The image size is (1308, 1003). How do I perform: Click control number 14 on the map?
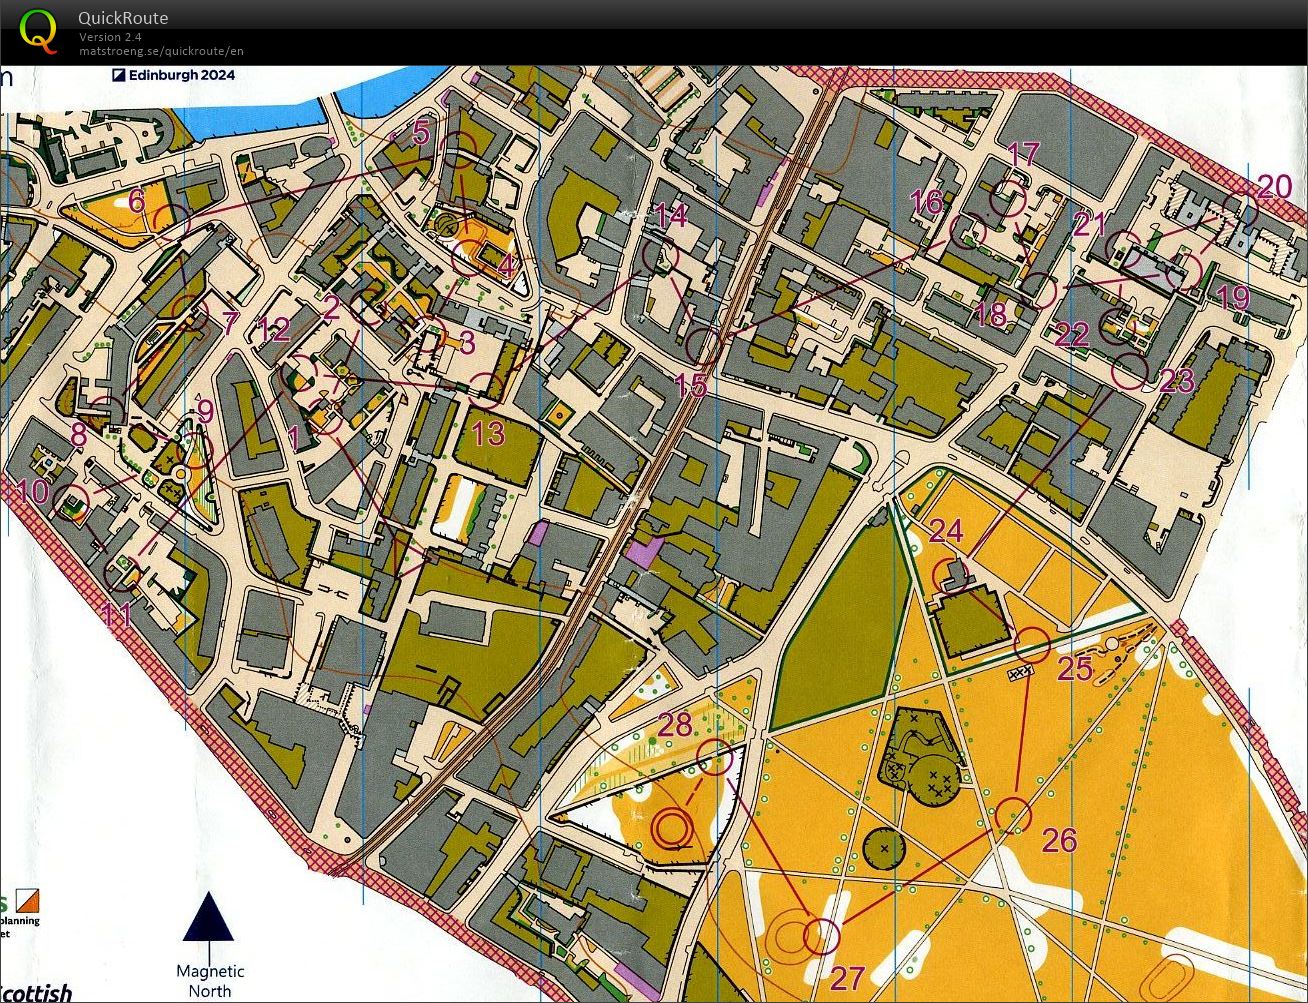pyautogui.click(x=671, y=215)
